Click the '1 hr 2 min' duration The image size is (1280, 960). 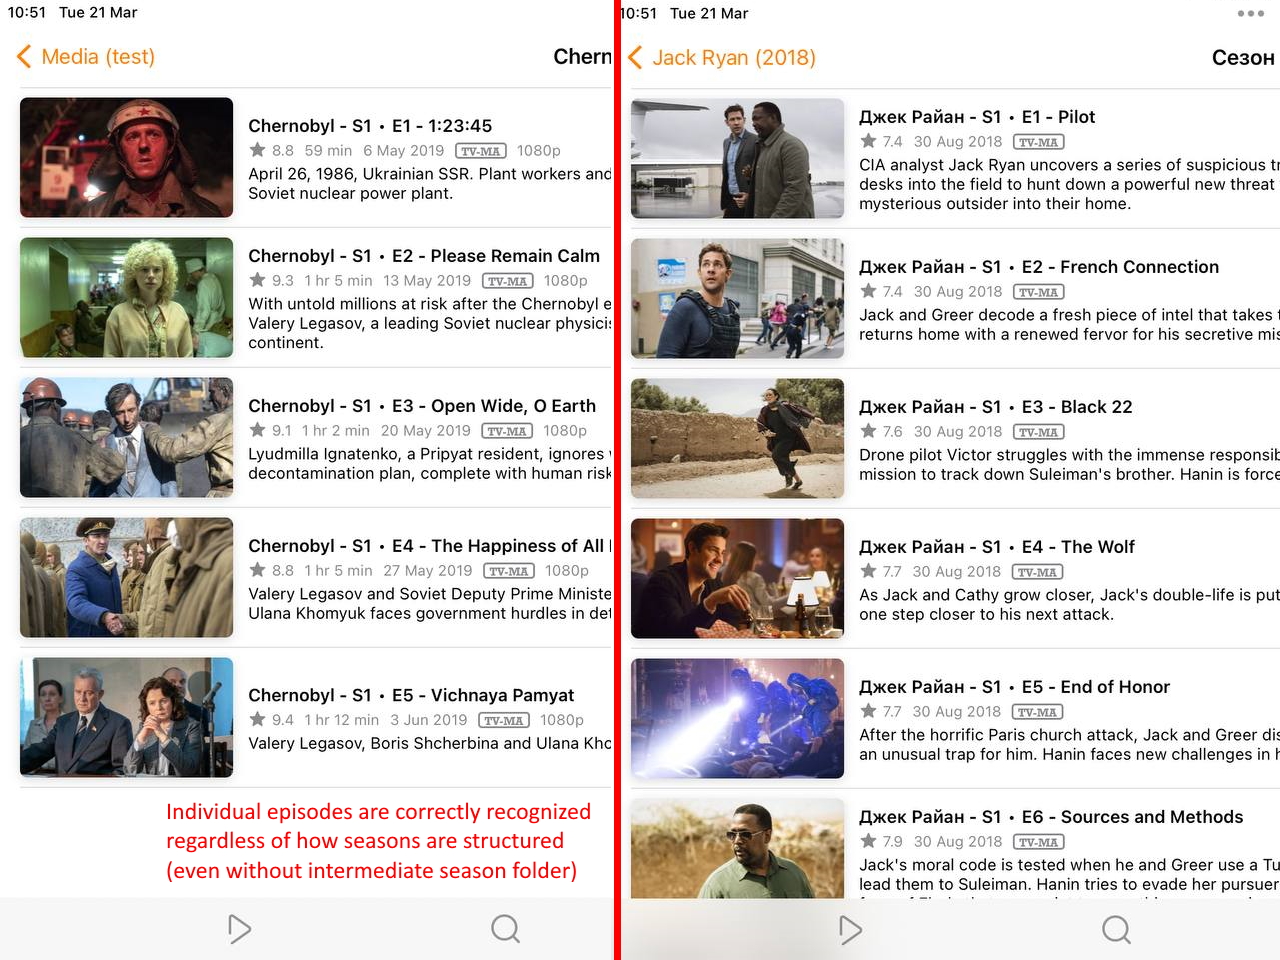(x=336, y=430)
